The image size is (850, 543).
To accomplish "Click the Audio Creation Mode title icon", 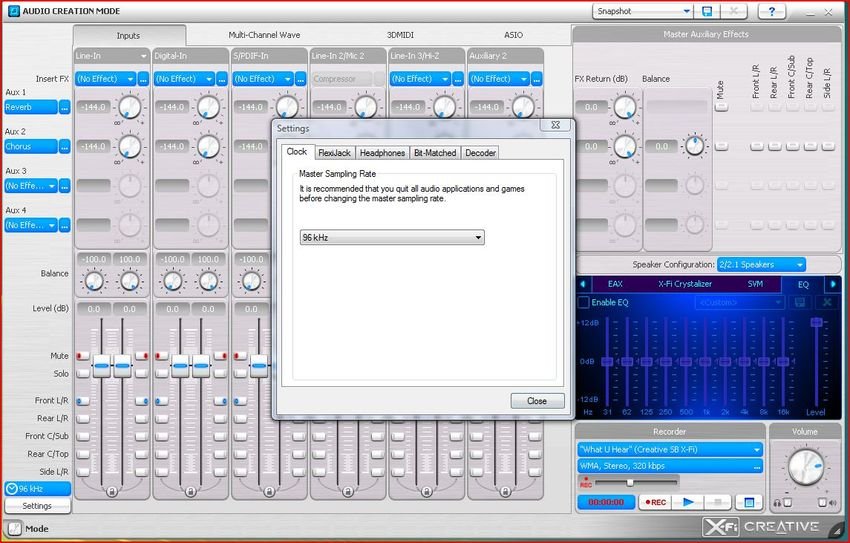I will coord(13,11).
